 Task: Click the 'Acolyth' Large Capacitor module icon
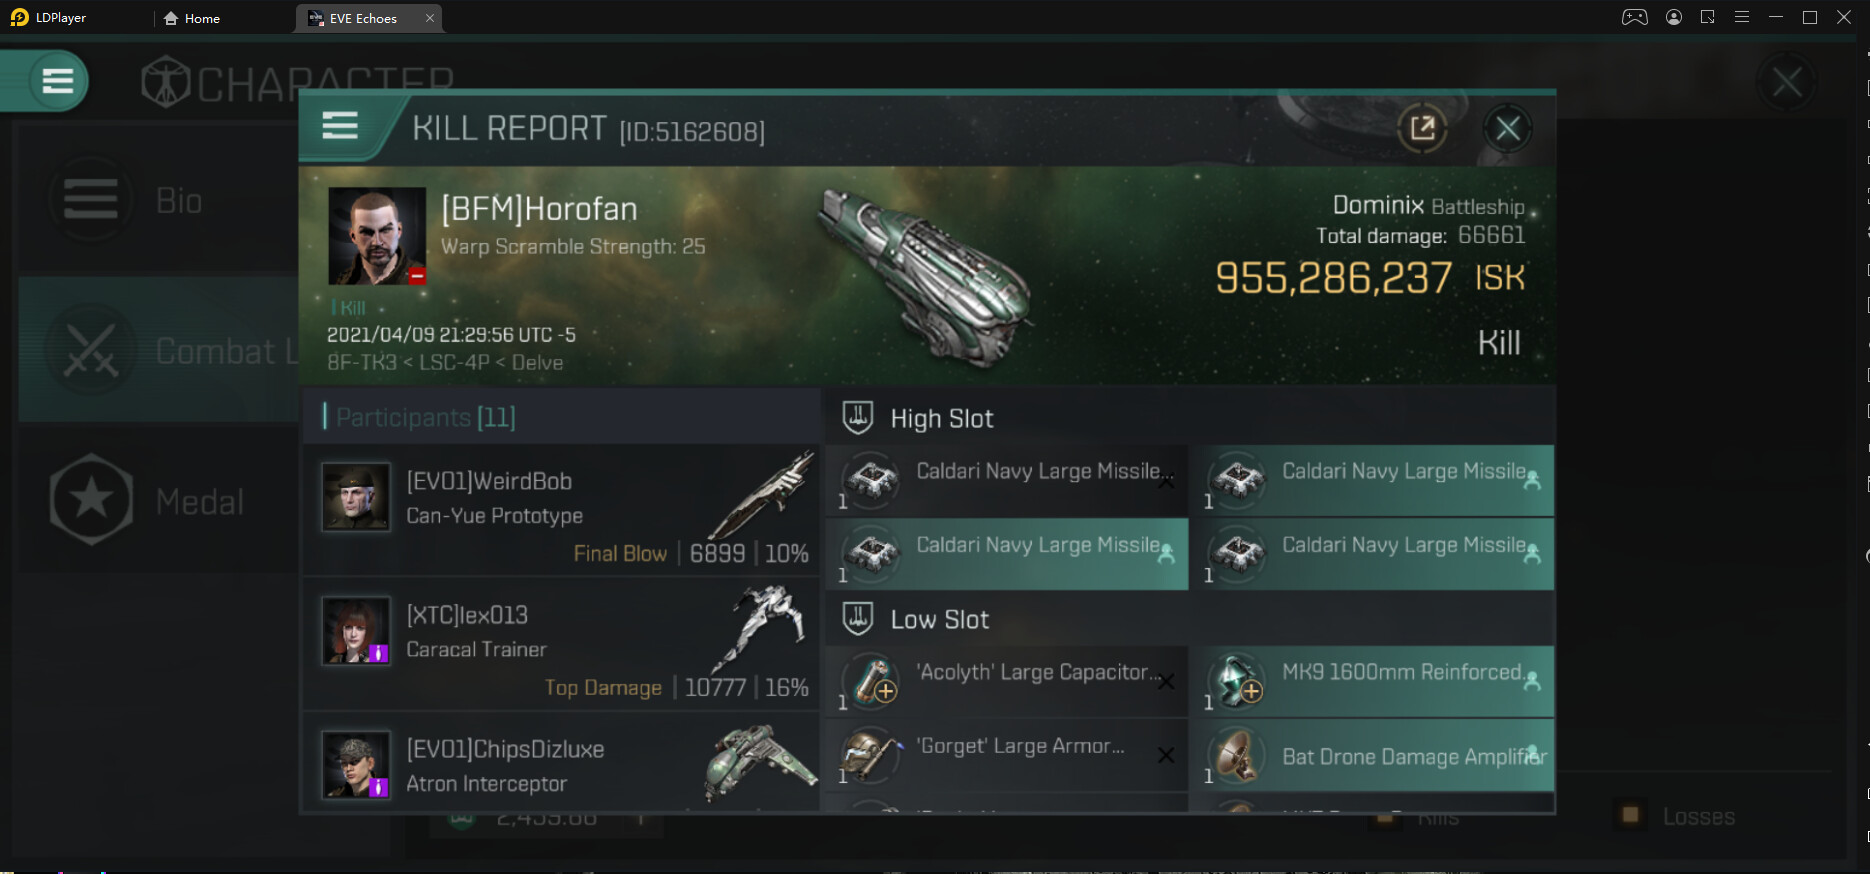pyautogui.click(x=872, y=681)
